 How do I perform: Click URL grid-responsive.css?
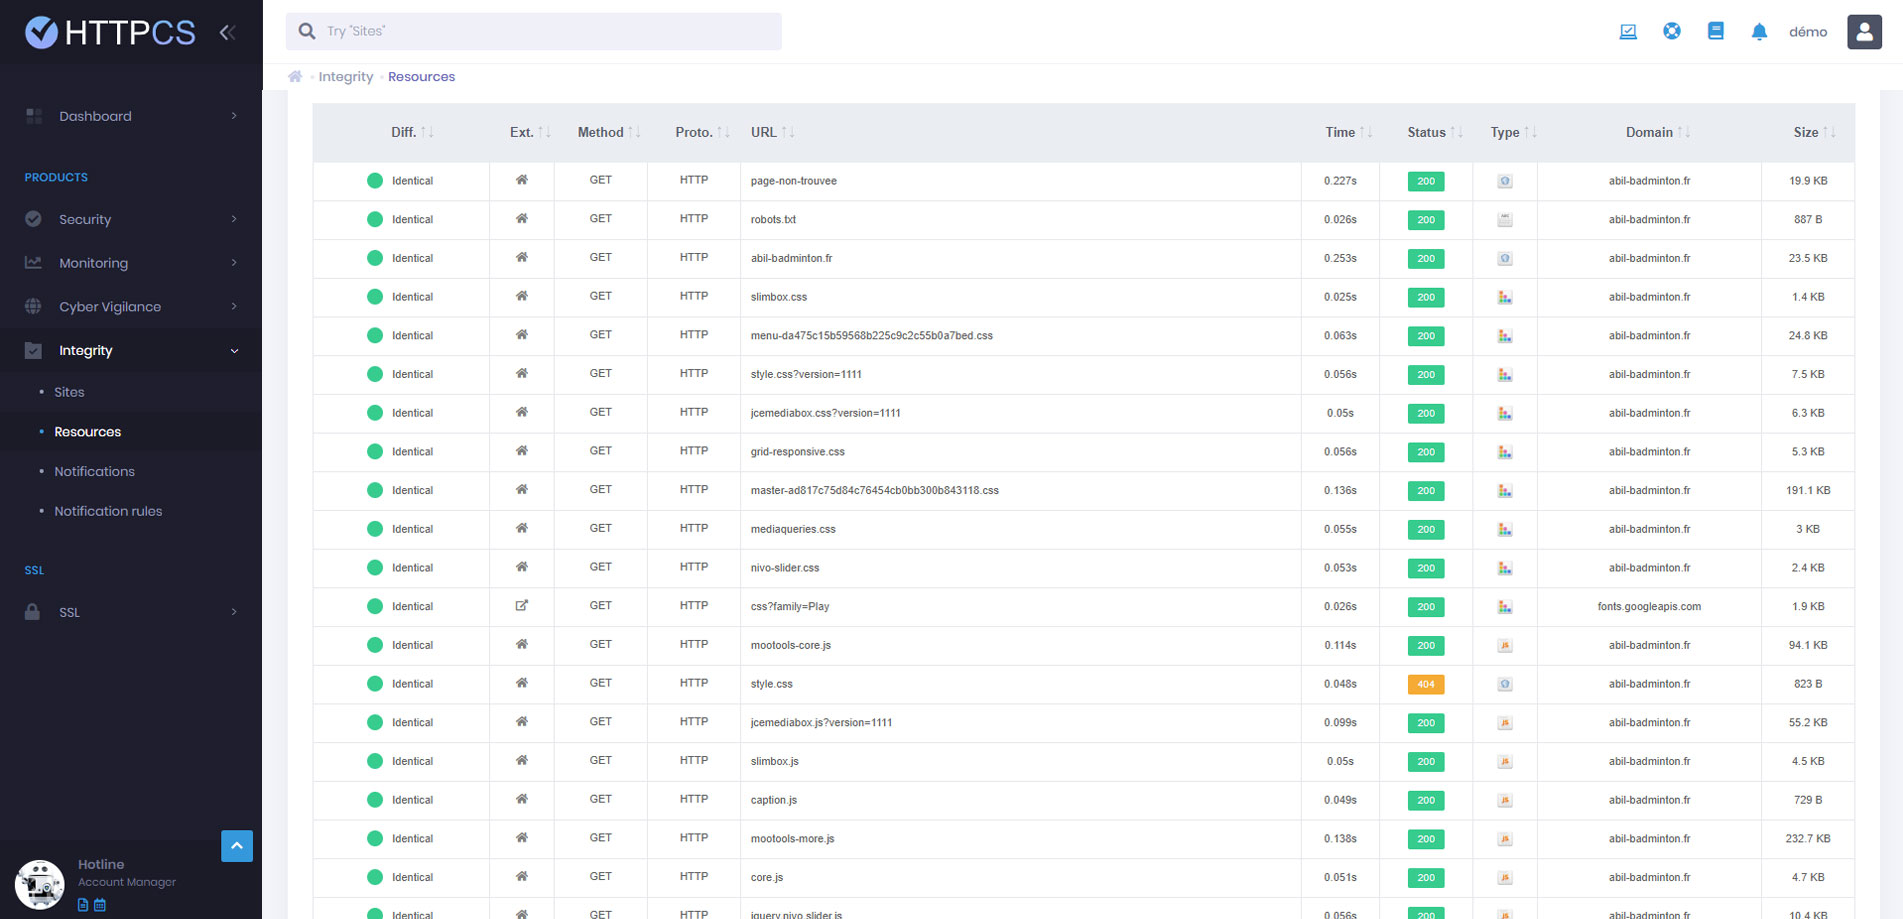[x=798, y=451]
